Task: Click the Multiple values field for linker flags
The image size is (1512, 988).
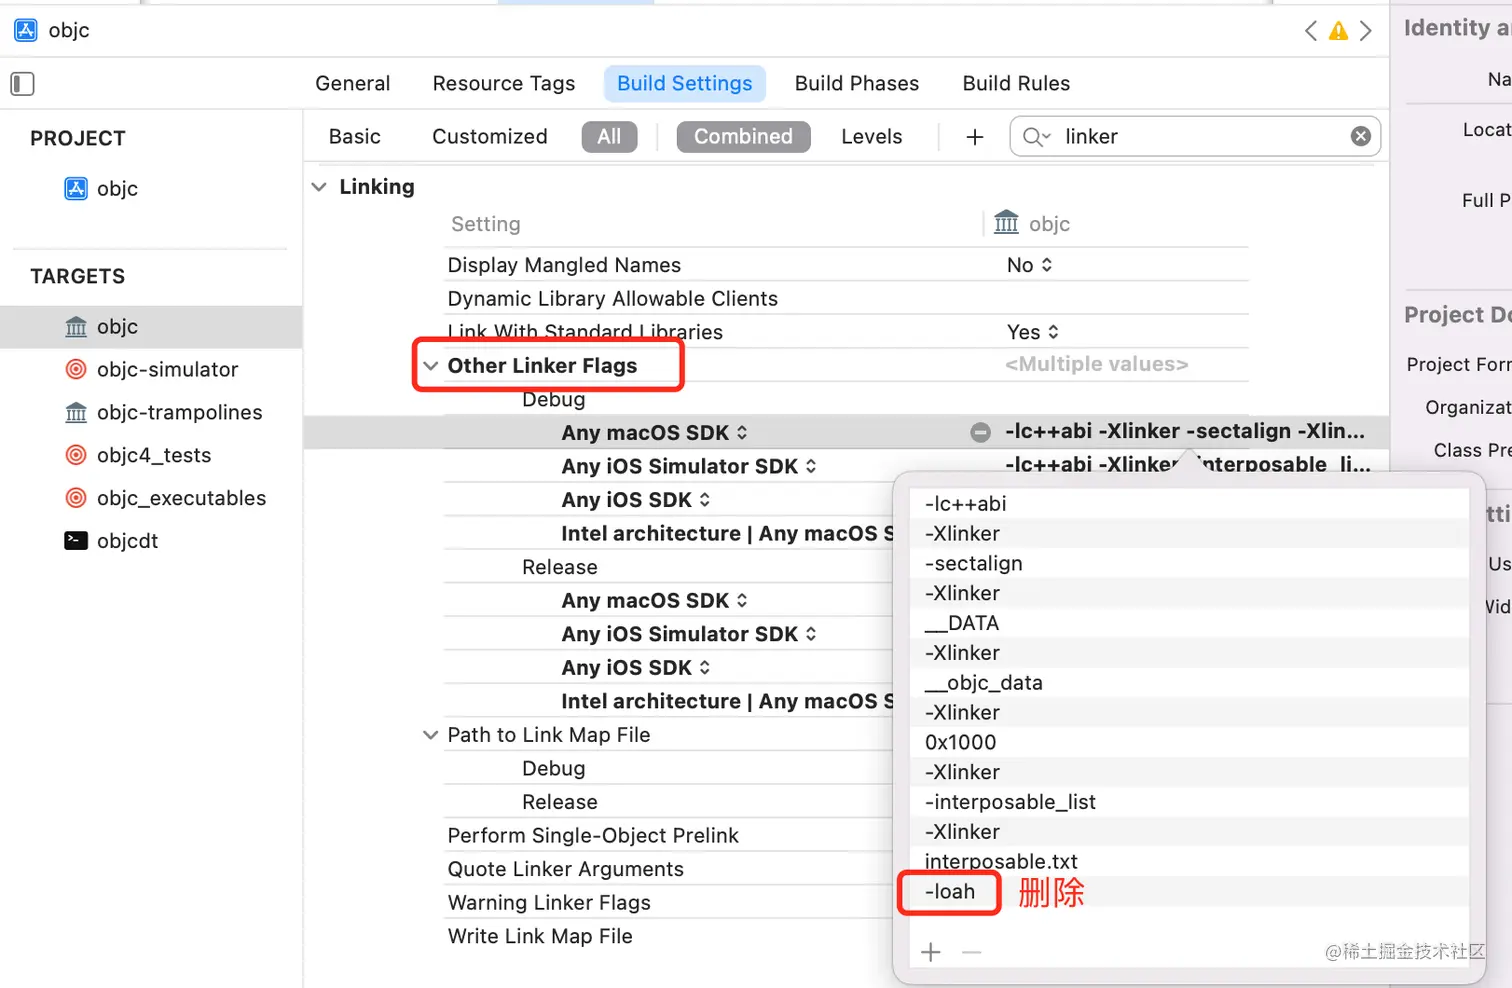Action: click(1097, 365)
